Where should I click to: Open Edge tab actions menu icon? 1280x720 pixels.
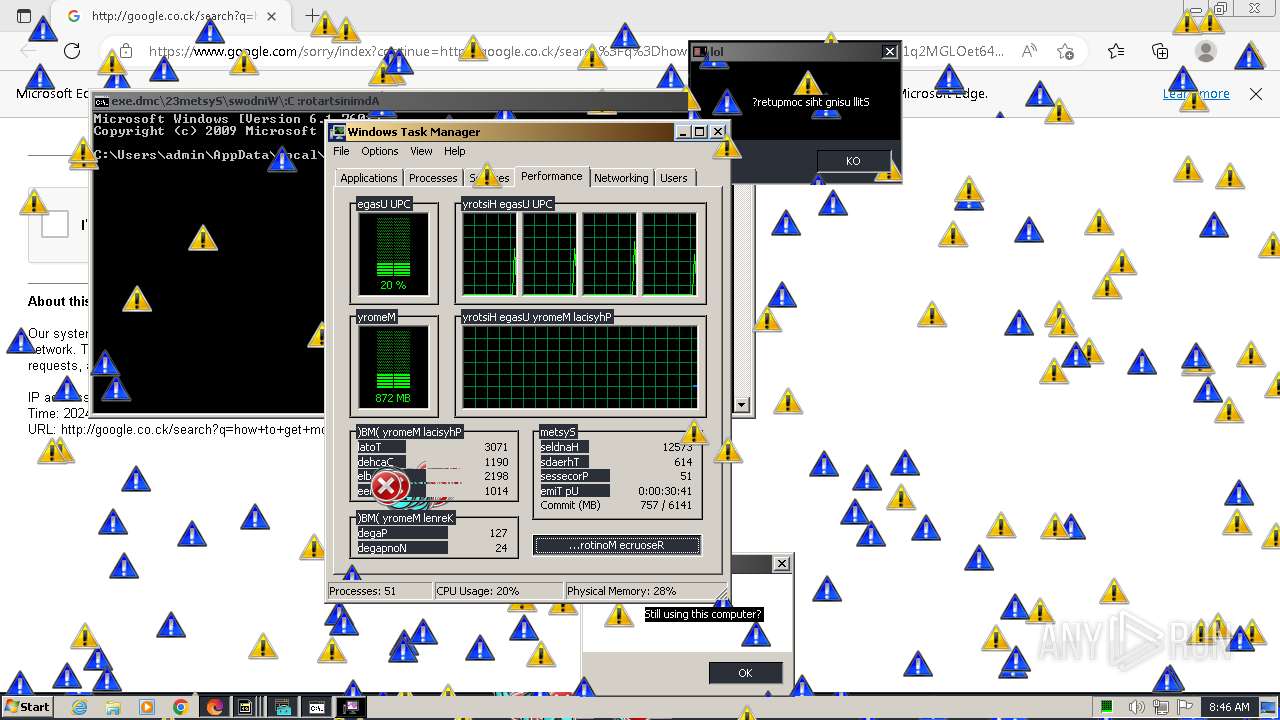(x=24, y=16)
